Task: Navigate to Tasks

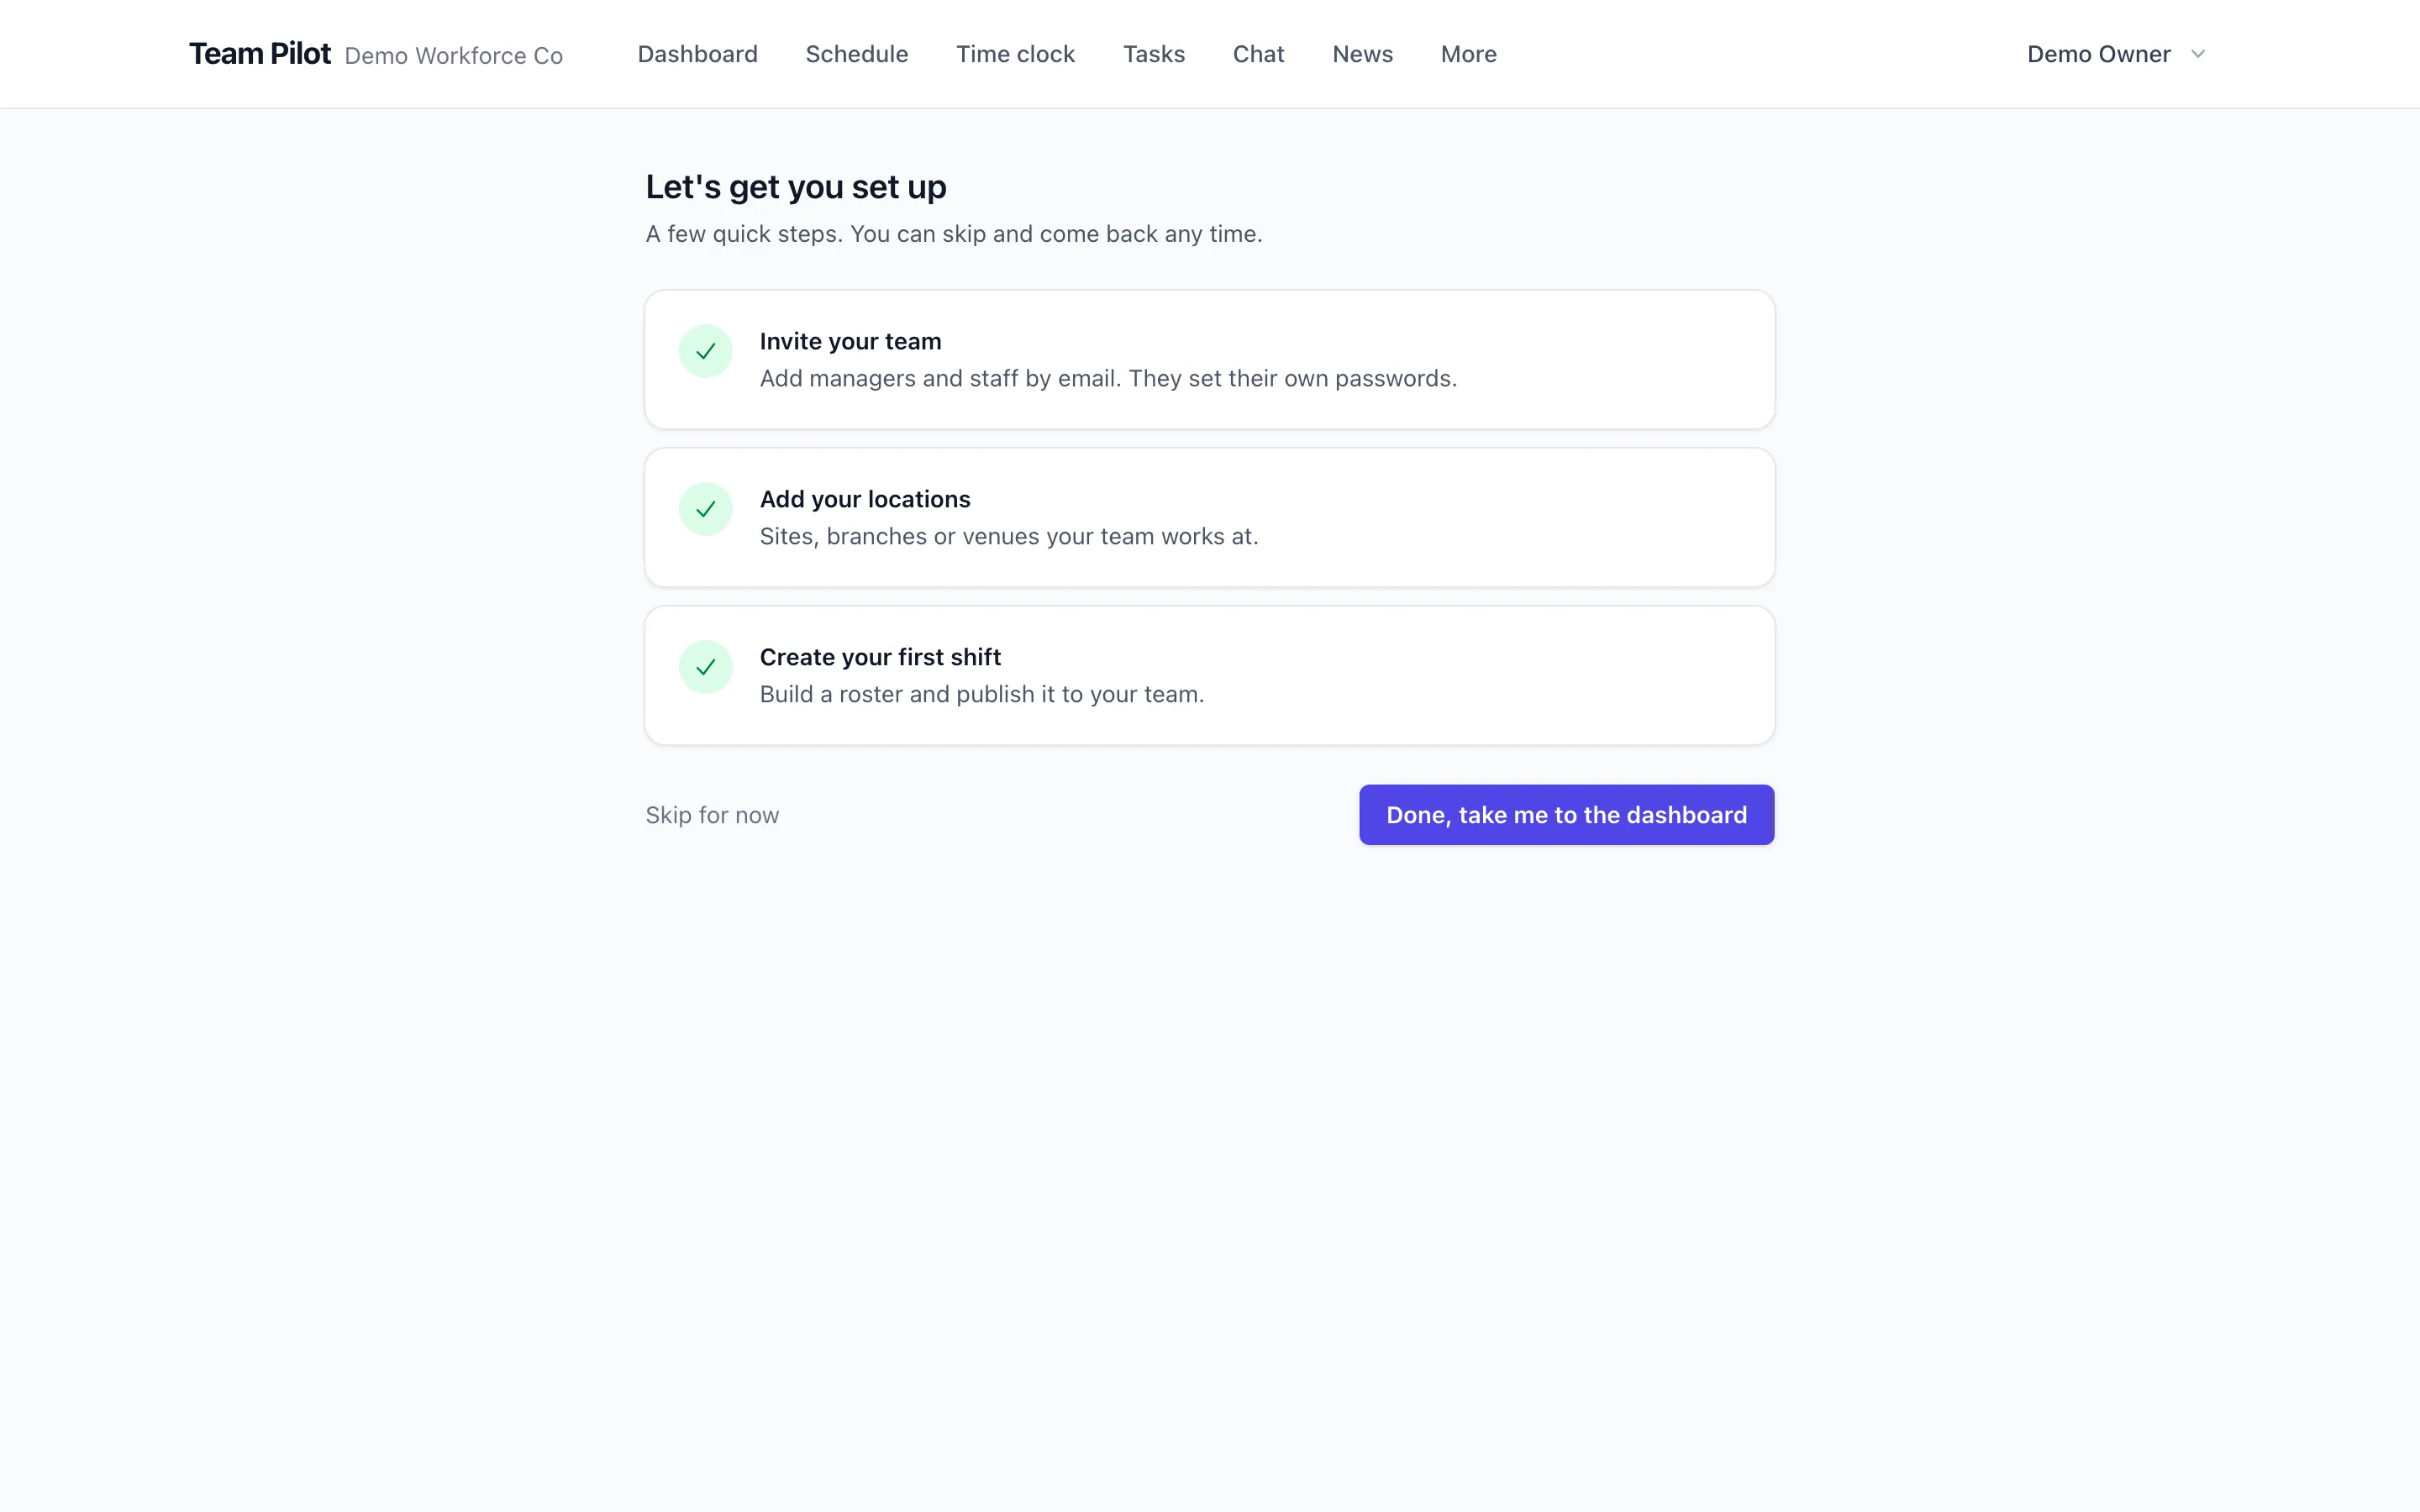Action: (x=1153, y=54)
